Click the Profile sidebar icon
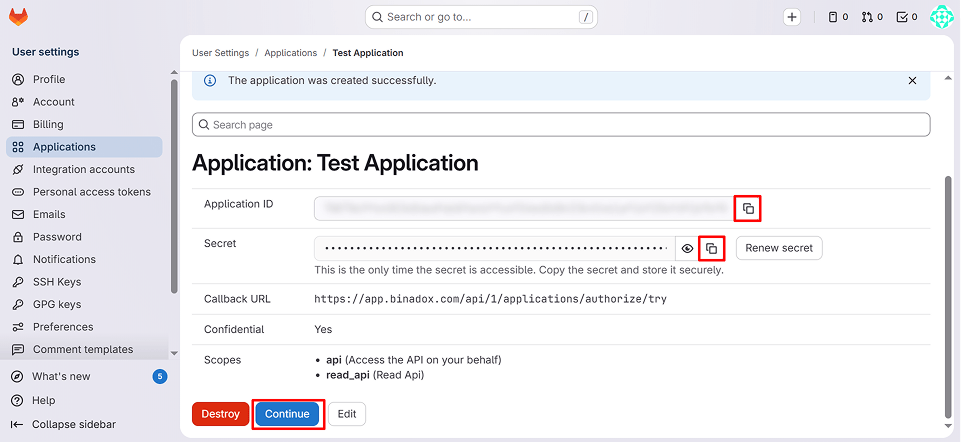The image size is (961, 442). coord(18,80)
